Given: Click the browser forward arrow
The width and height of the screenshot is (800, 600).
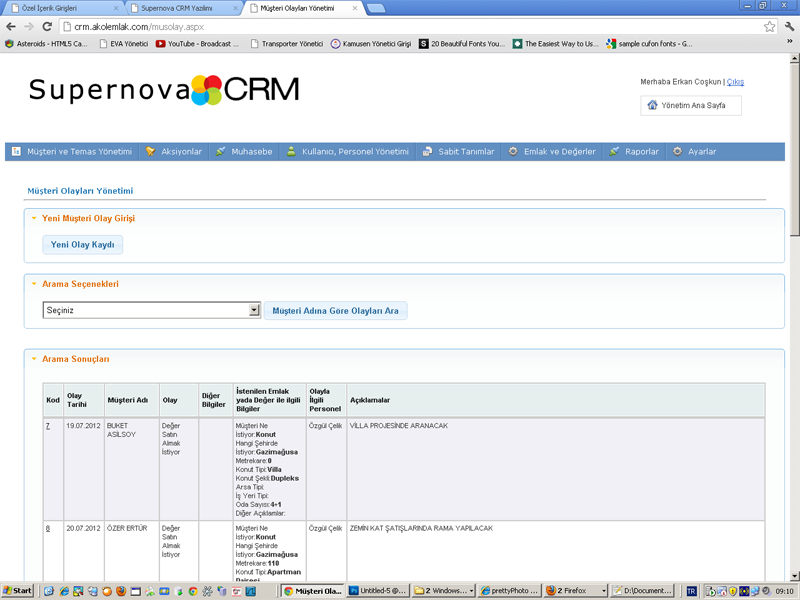Looking at the screenshot, I should (x=29, y=27).
